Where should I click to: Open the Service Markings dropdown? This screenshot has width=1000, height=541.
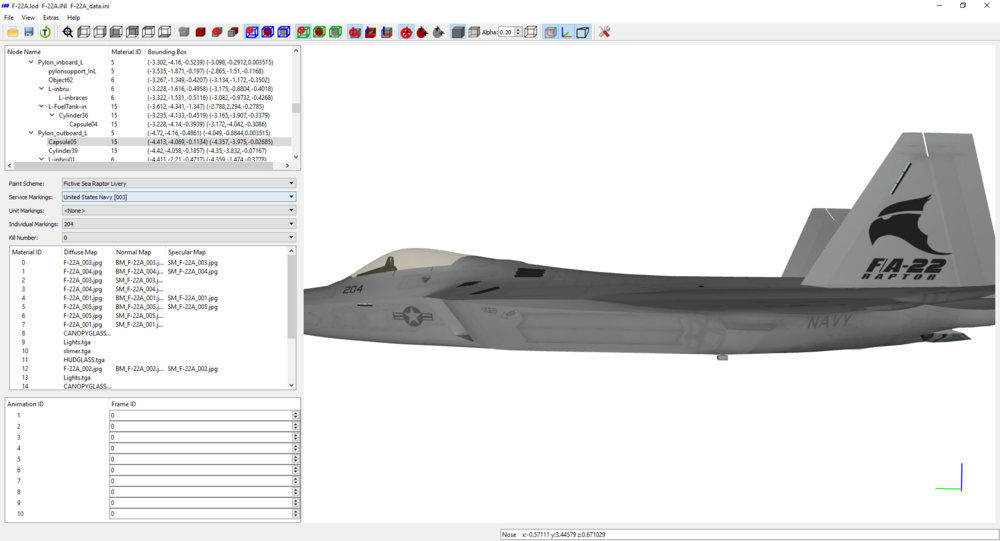[x=179, y=196]
